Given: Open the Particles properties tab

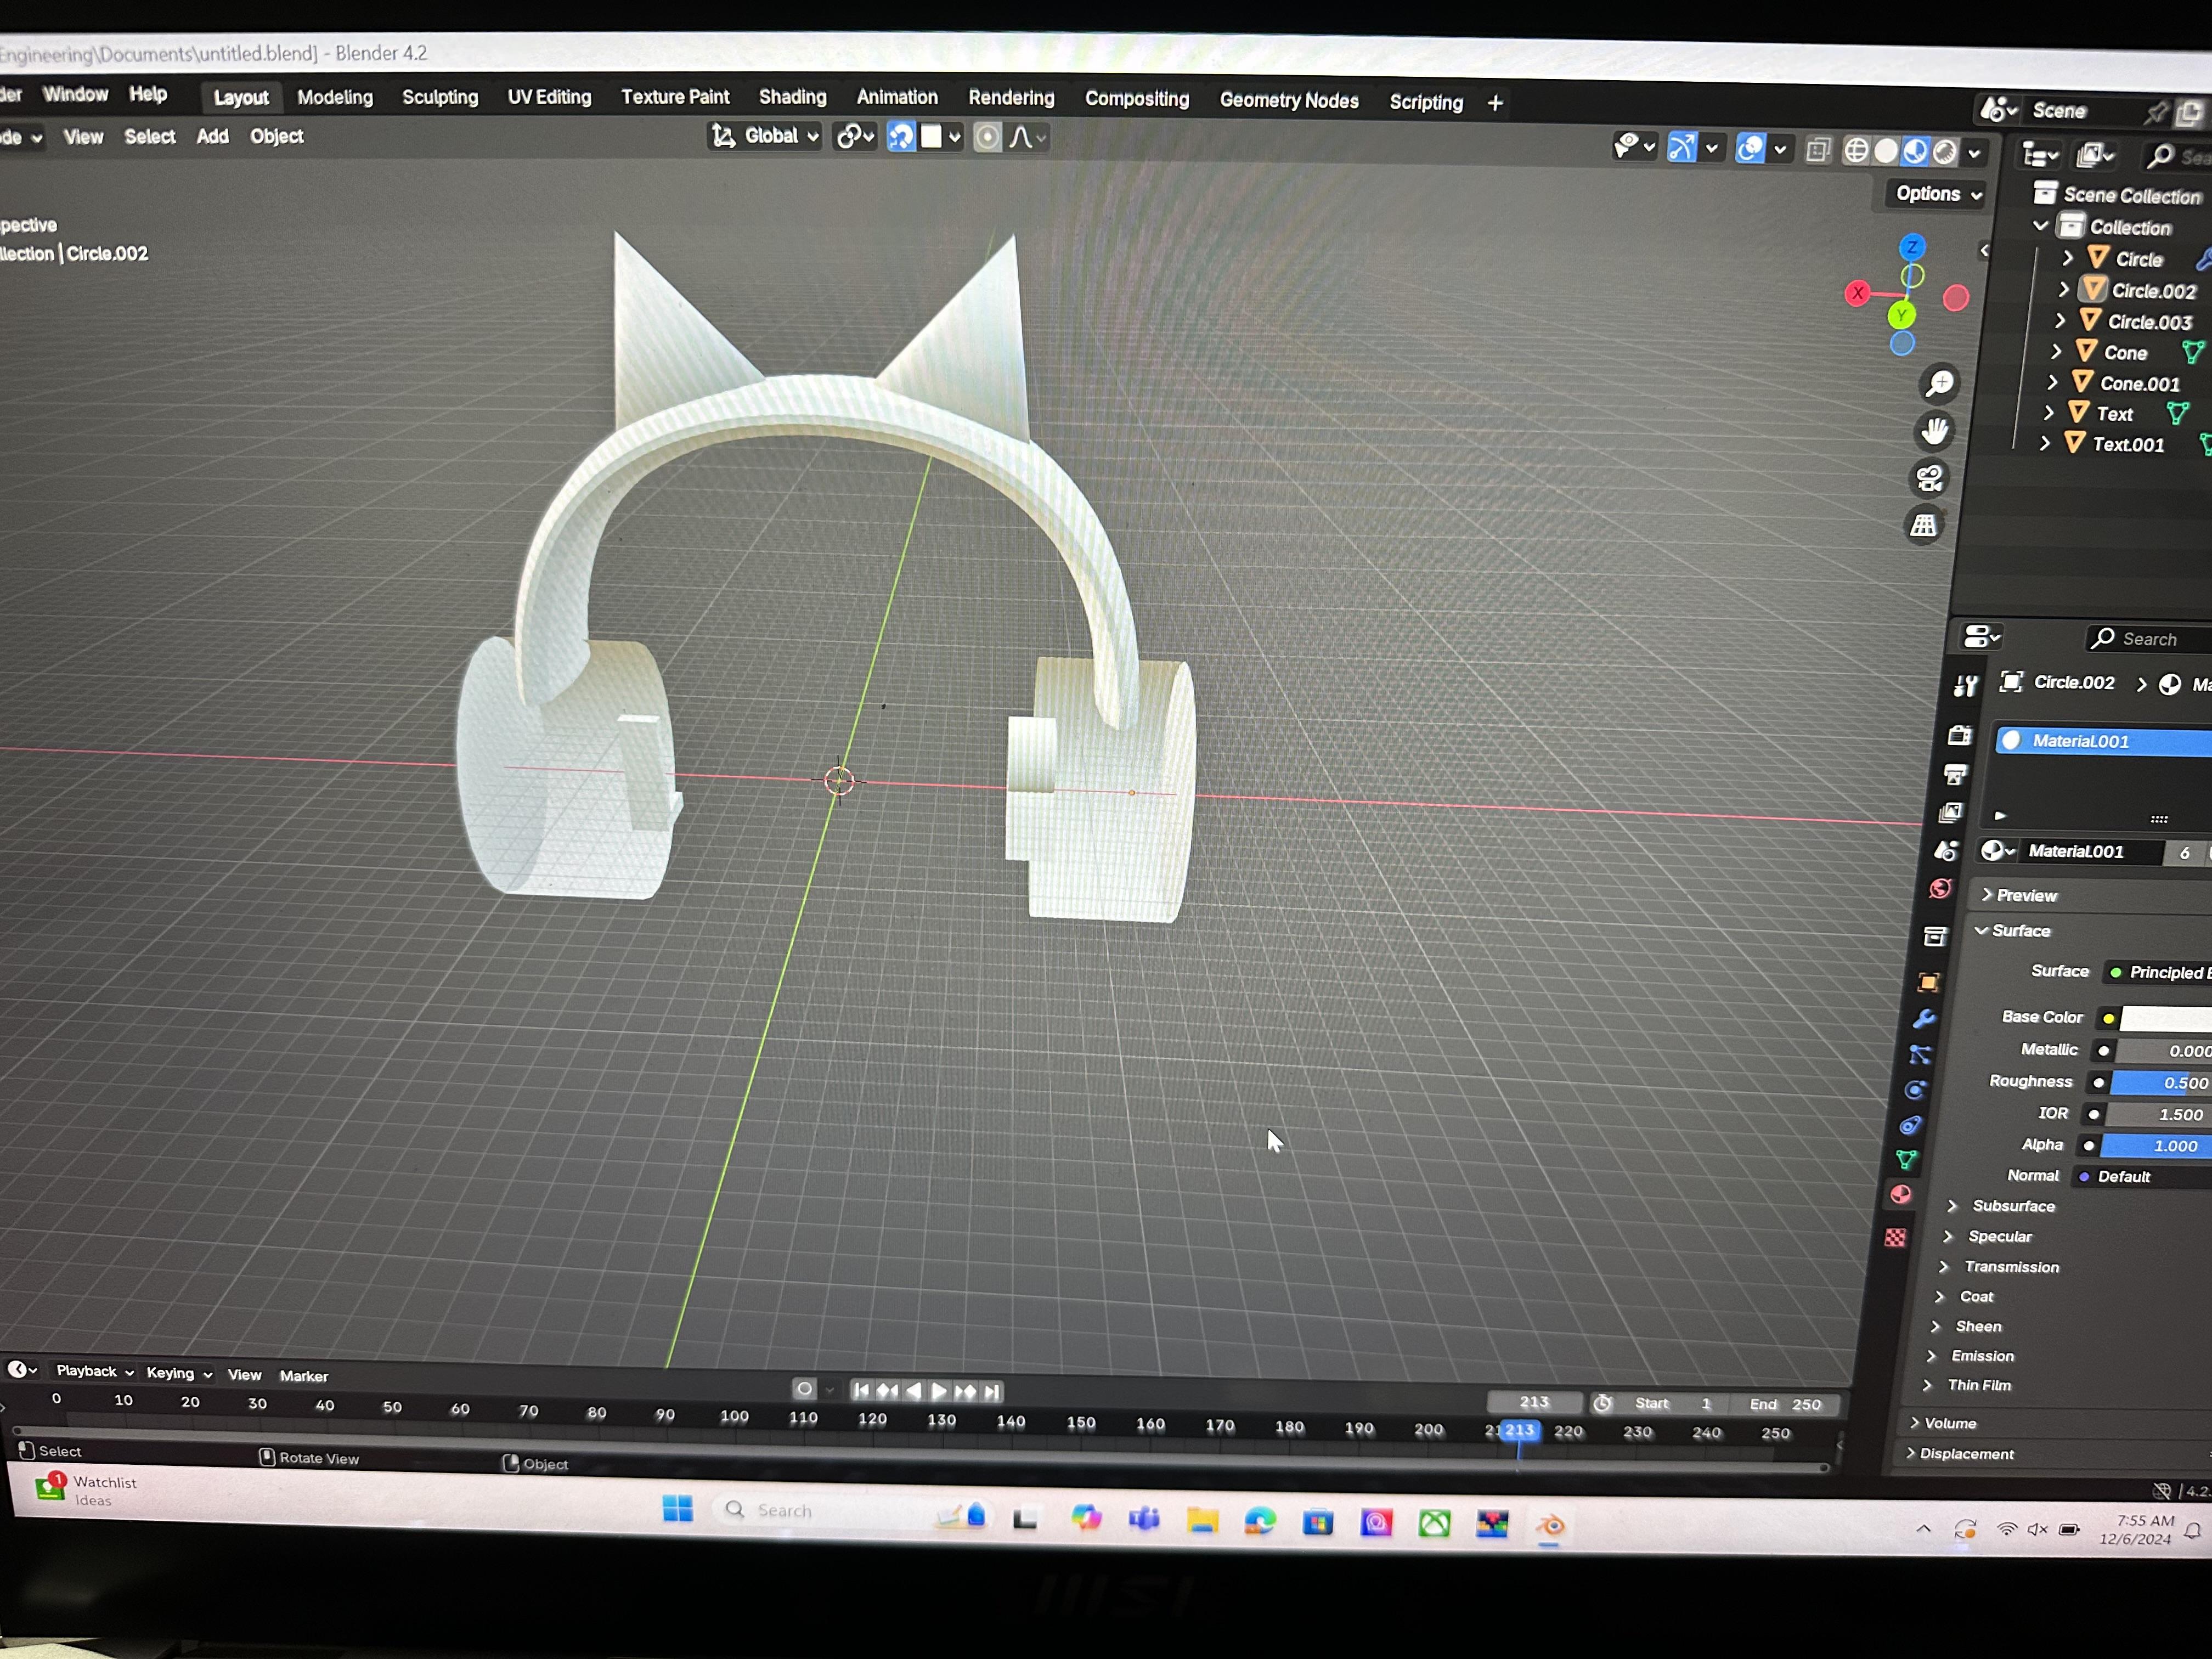Looking at the screenshot, I should click(1919, 1054).
